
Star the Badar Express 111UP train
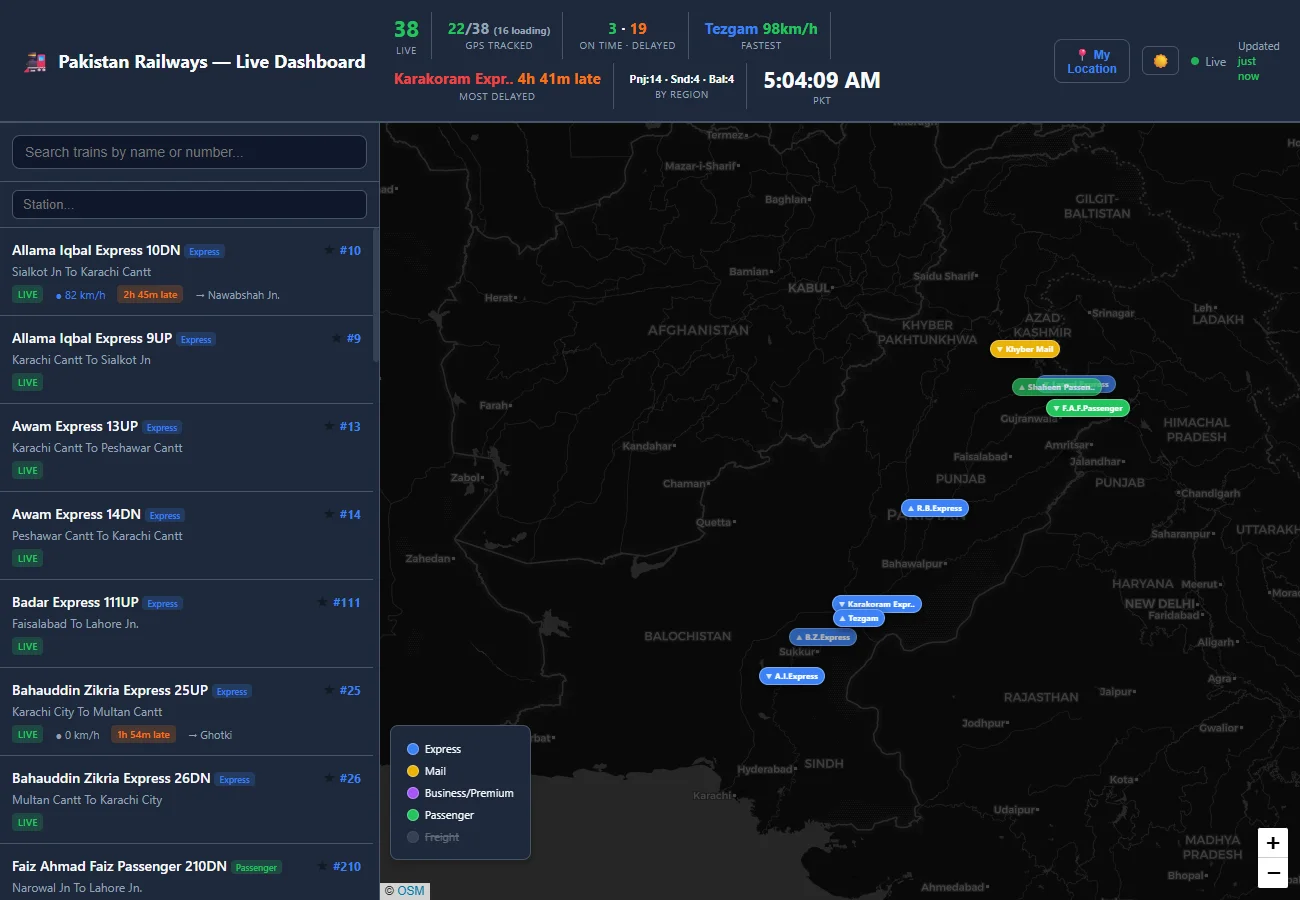tap(322, 602)
